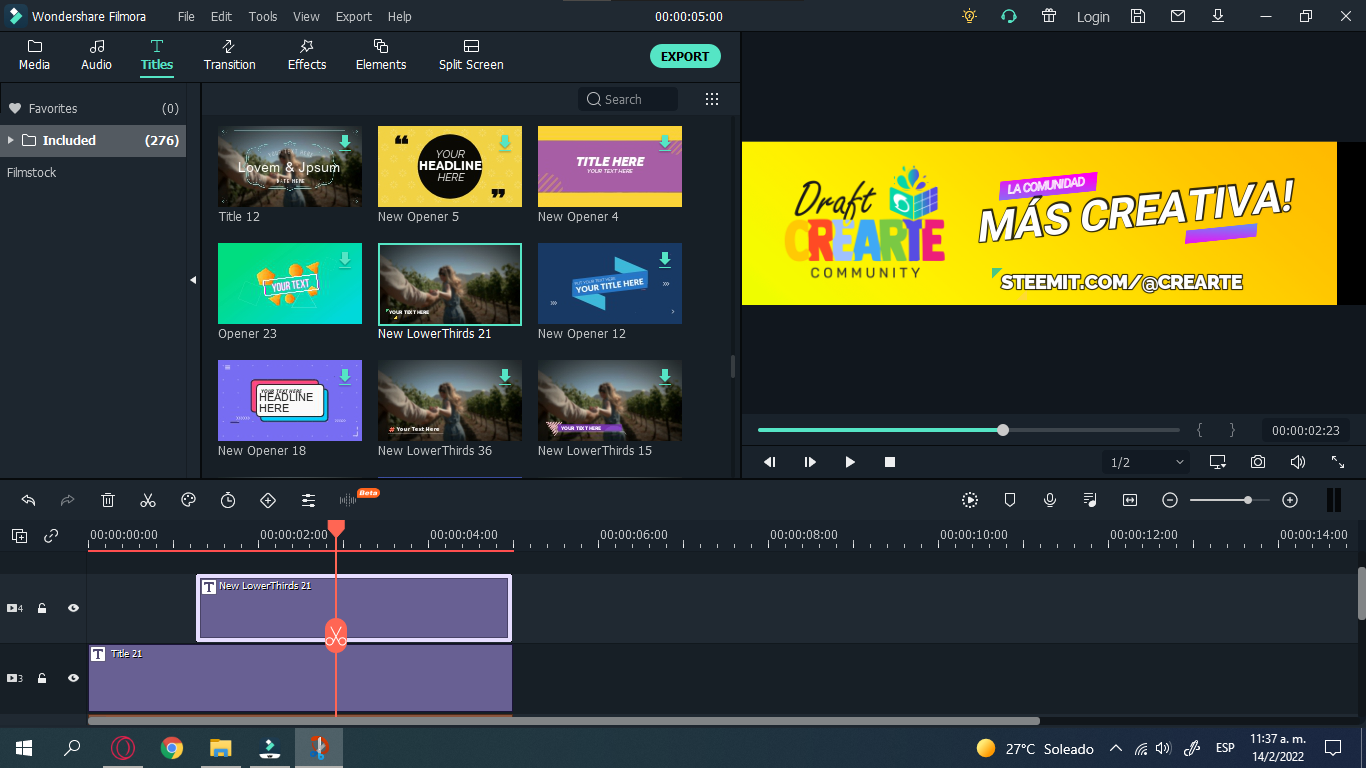This screenshot has height=768, width=1366.
Task: Click the timeline zoom slider handle
Action: [1248, 500]
